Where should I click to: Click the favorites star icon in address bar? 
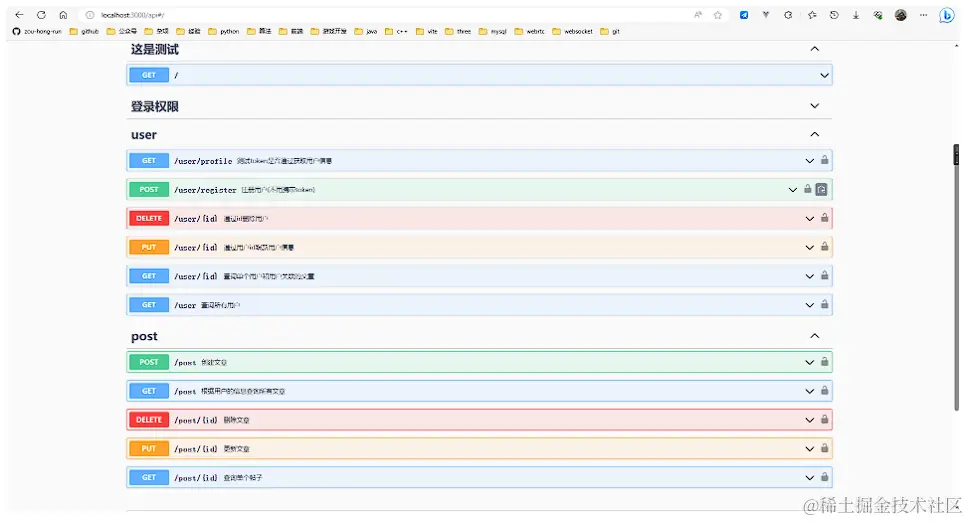tap(717, 15)
